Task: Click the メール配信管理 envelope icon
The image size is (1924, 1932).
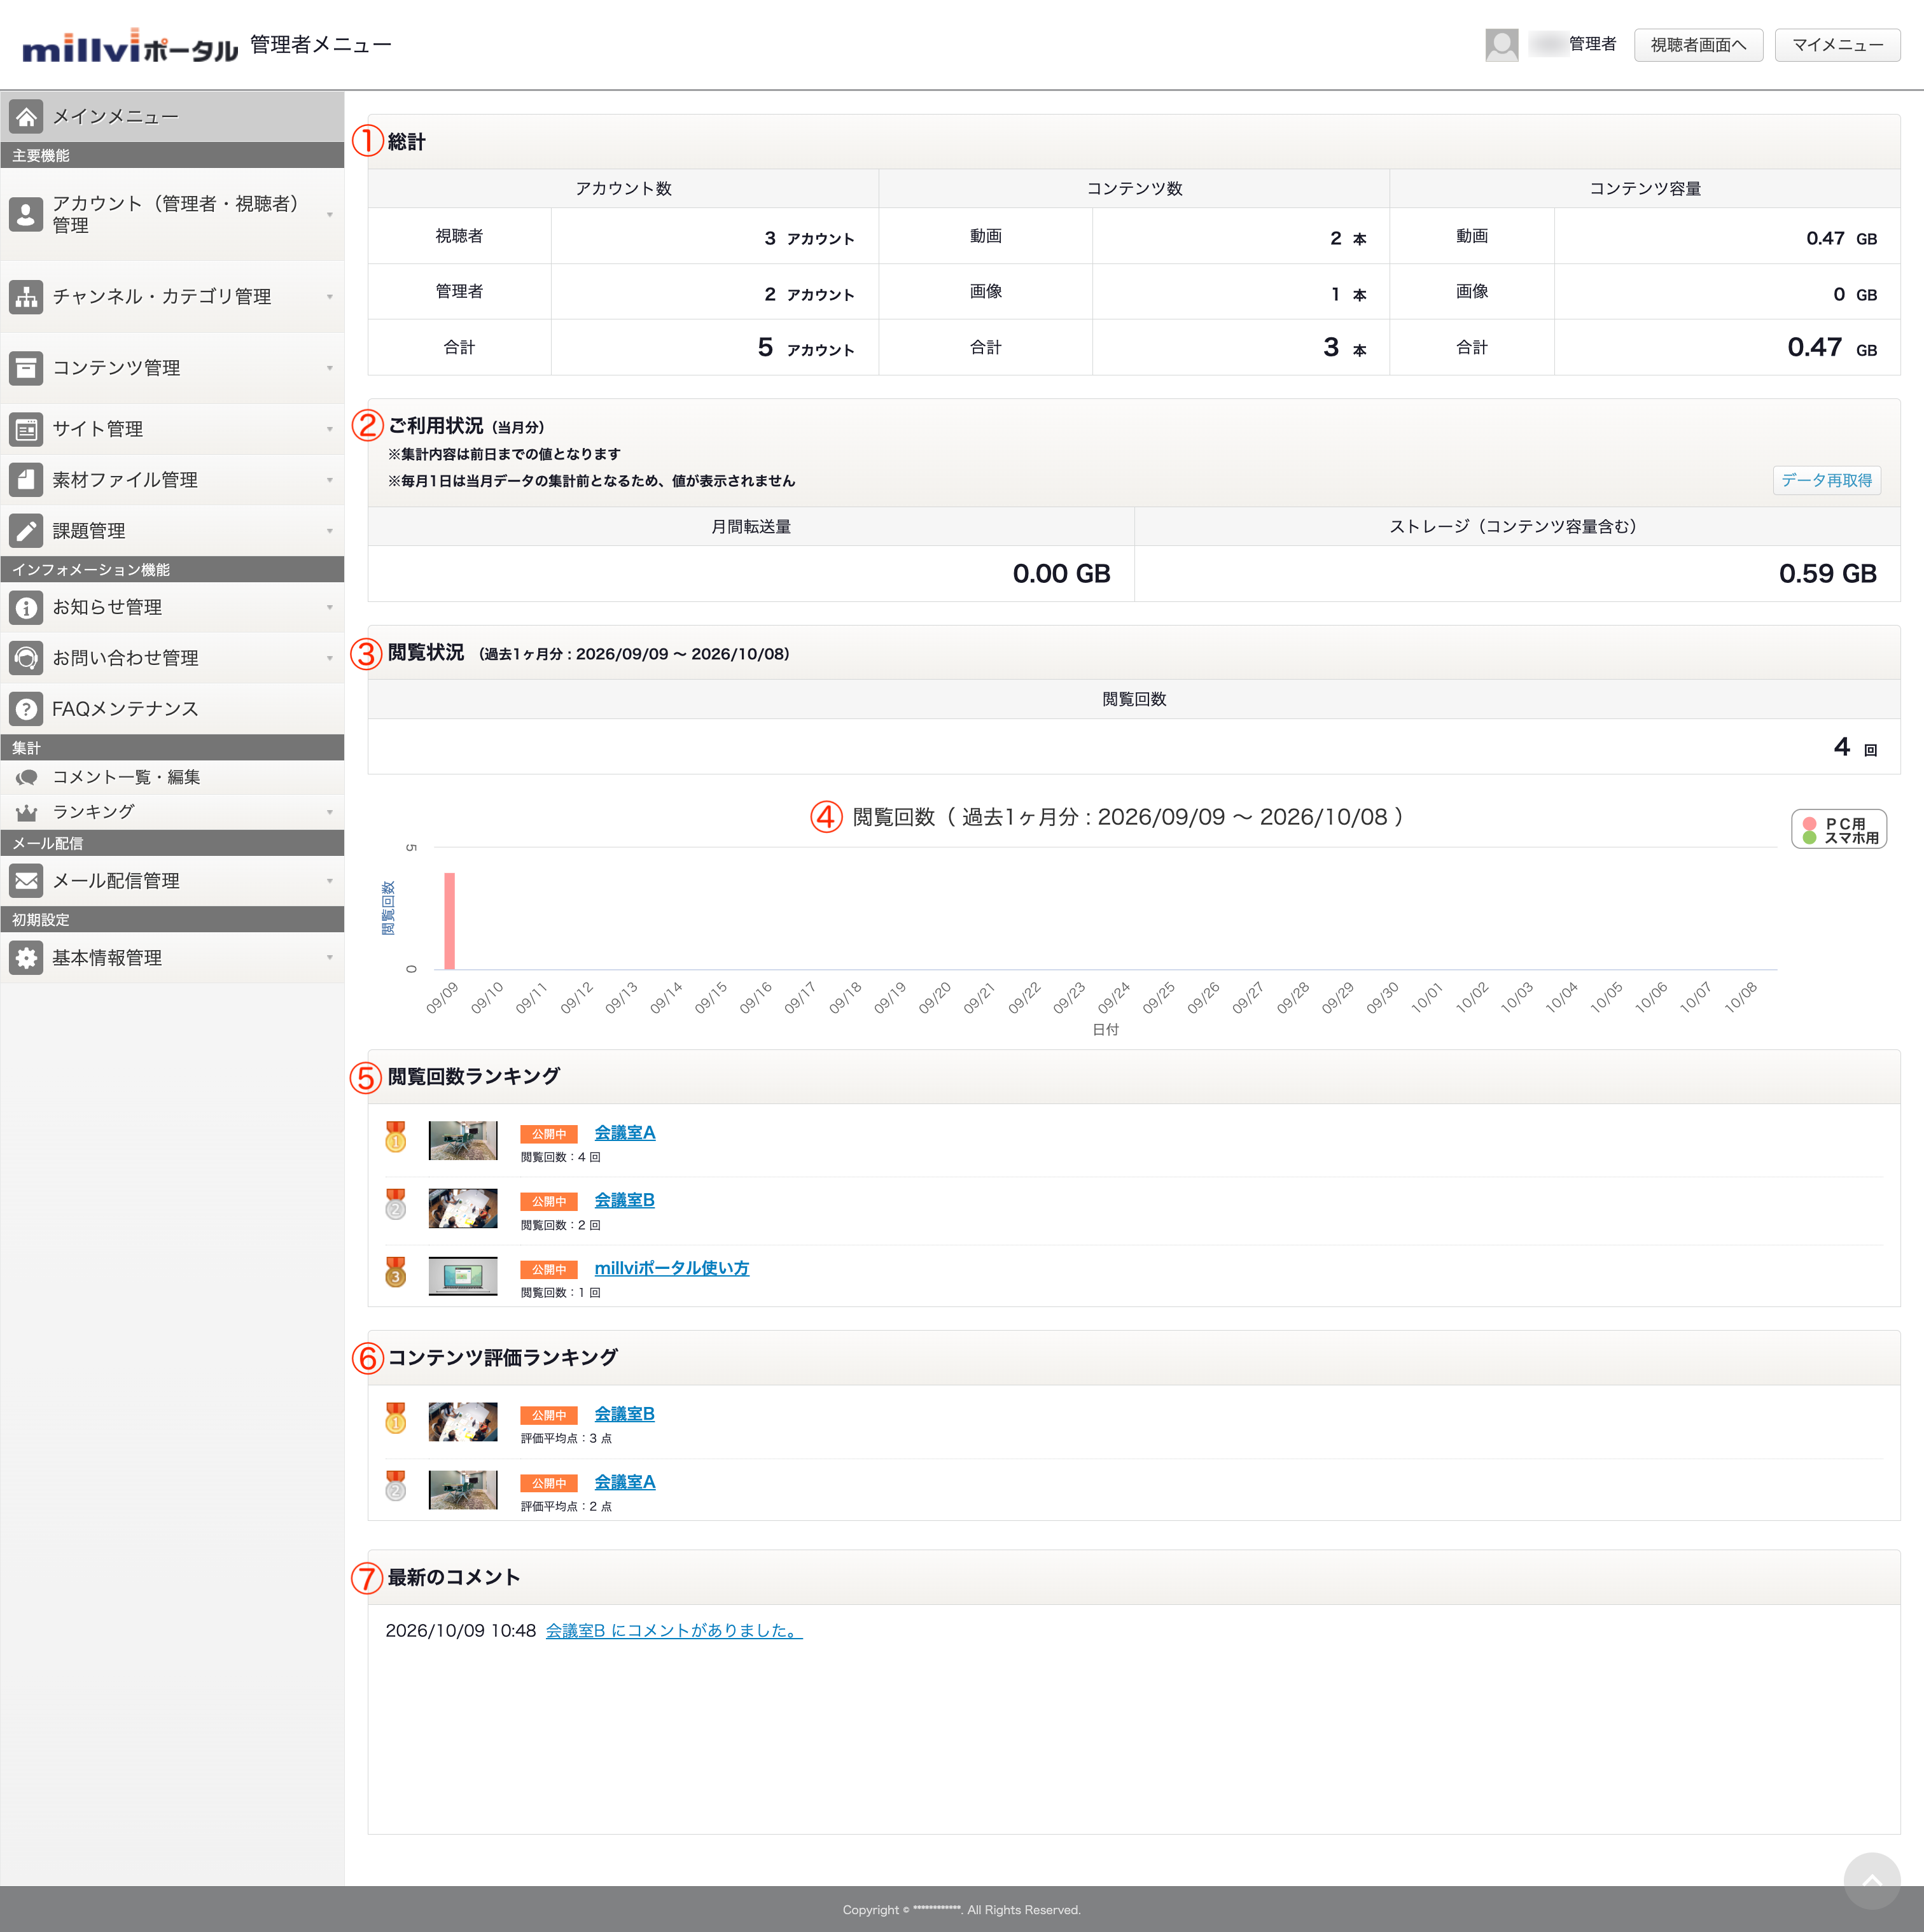Action: tap(26, 881)
